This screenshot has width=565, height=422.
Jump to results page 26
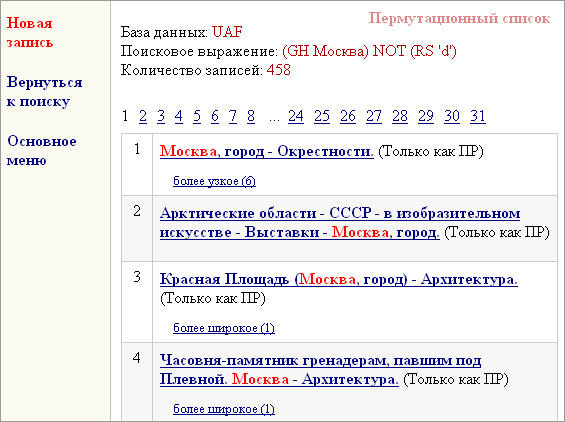point(348,116)
